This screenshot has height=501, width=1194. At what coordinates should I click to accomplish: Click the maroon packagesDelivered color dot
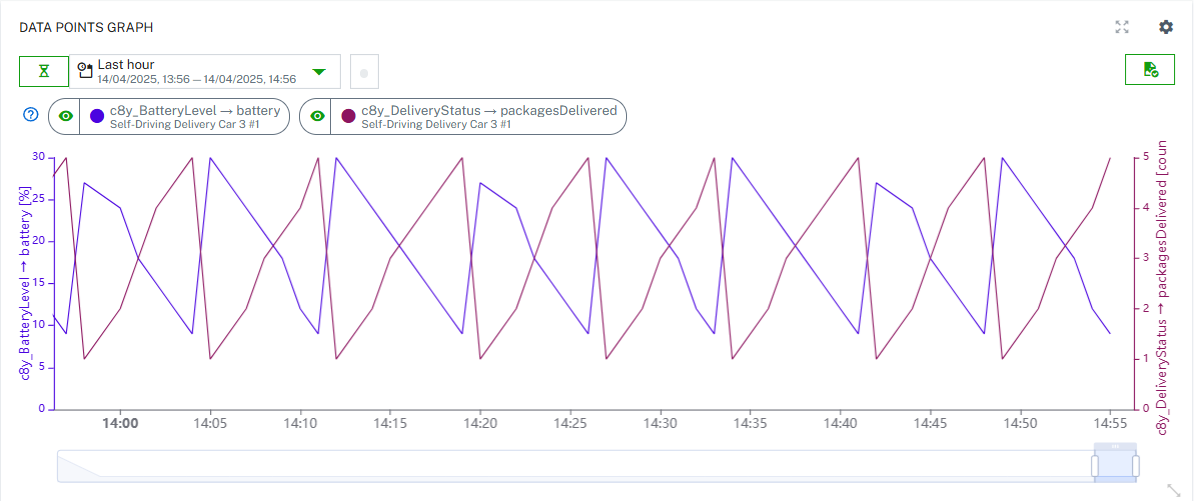tap(348, 116)
